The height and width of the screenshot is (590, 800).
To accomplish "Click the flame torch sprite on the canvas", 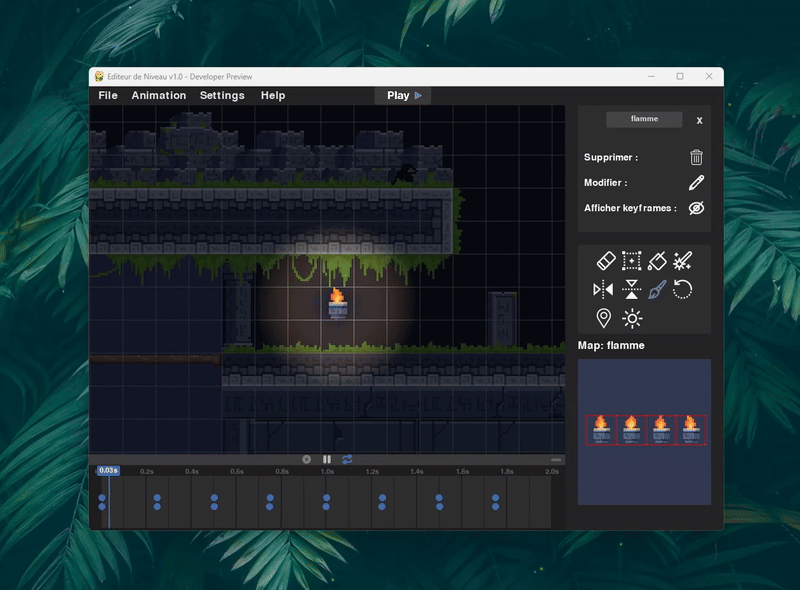I will tap(337, 303).
